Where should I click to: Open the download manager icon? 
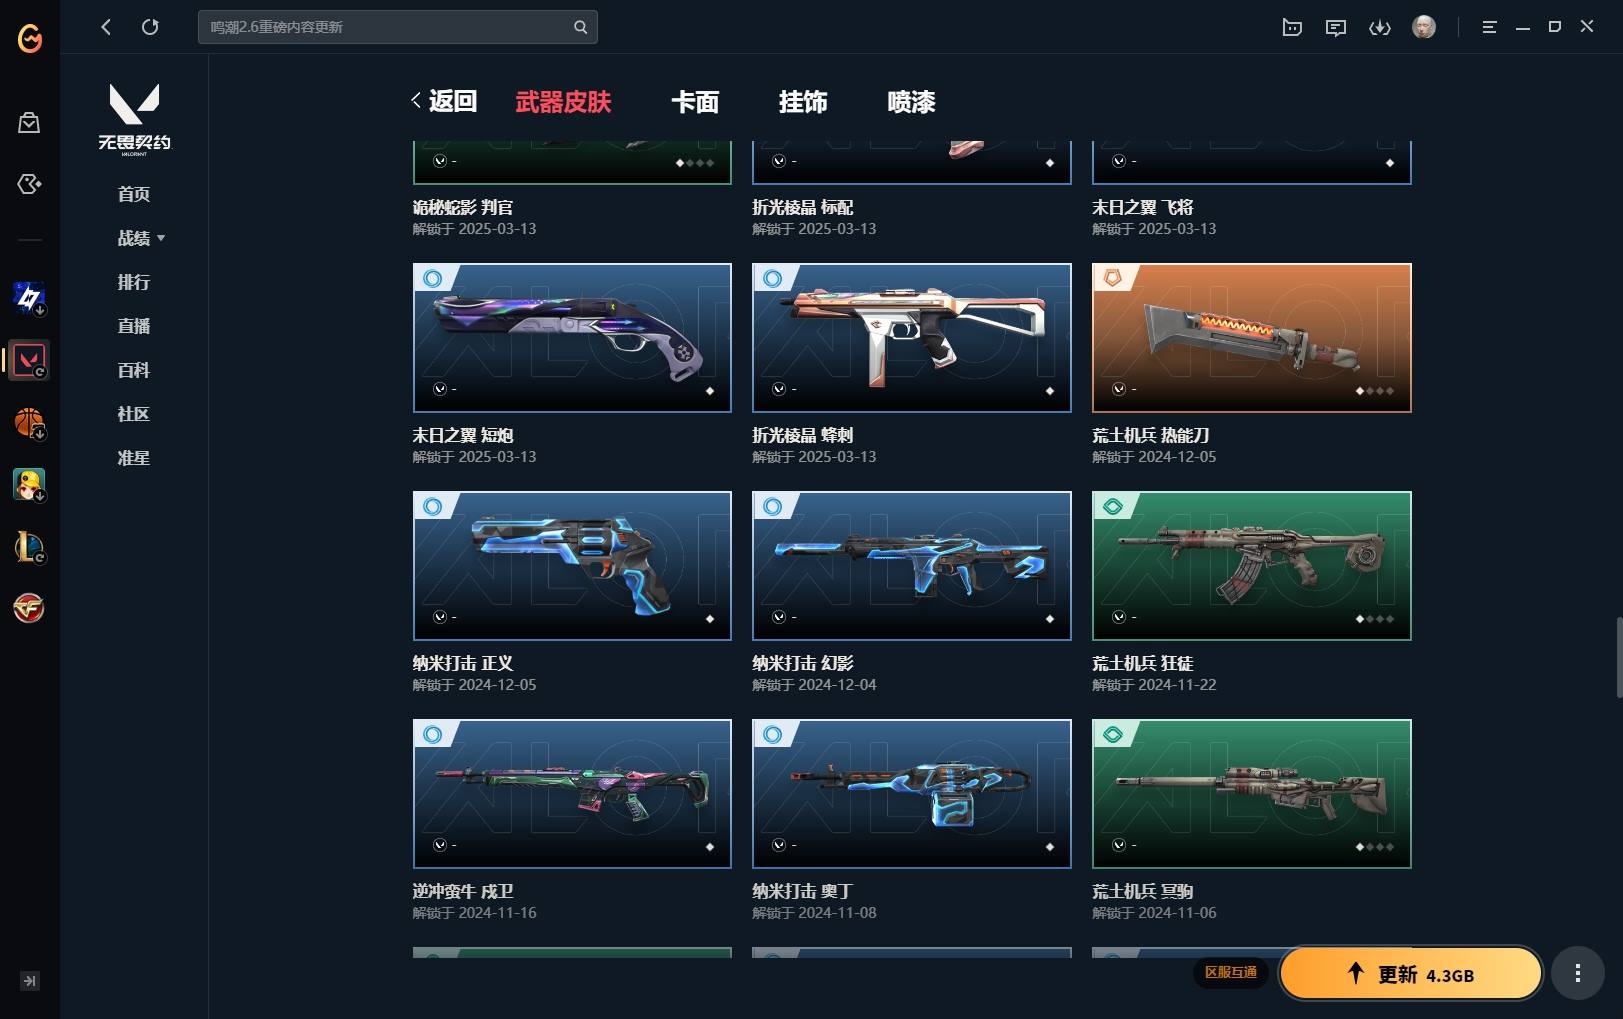pyautogui.click(x=1380, y=28)
